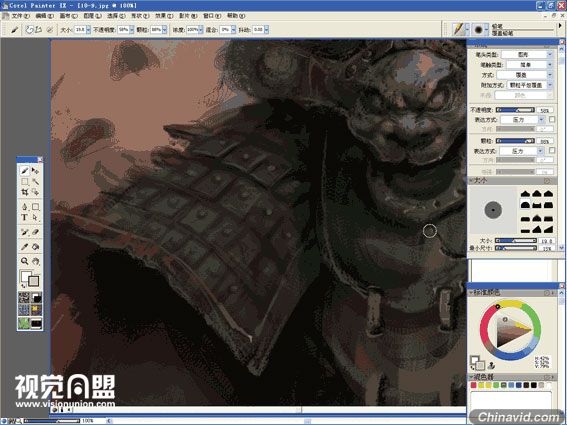
Task: Click the brush icon at property bar start
Action: [x=14, y=30]
